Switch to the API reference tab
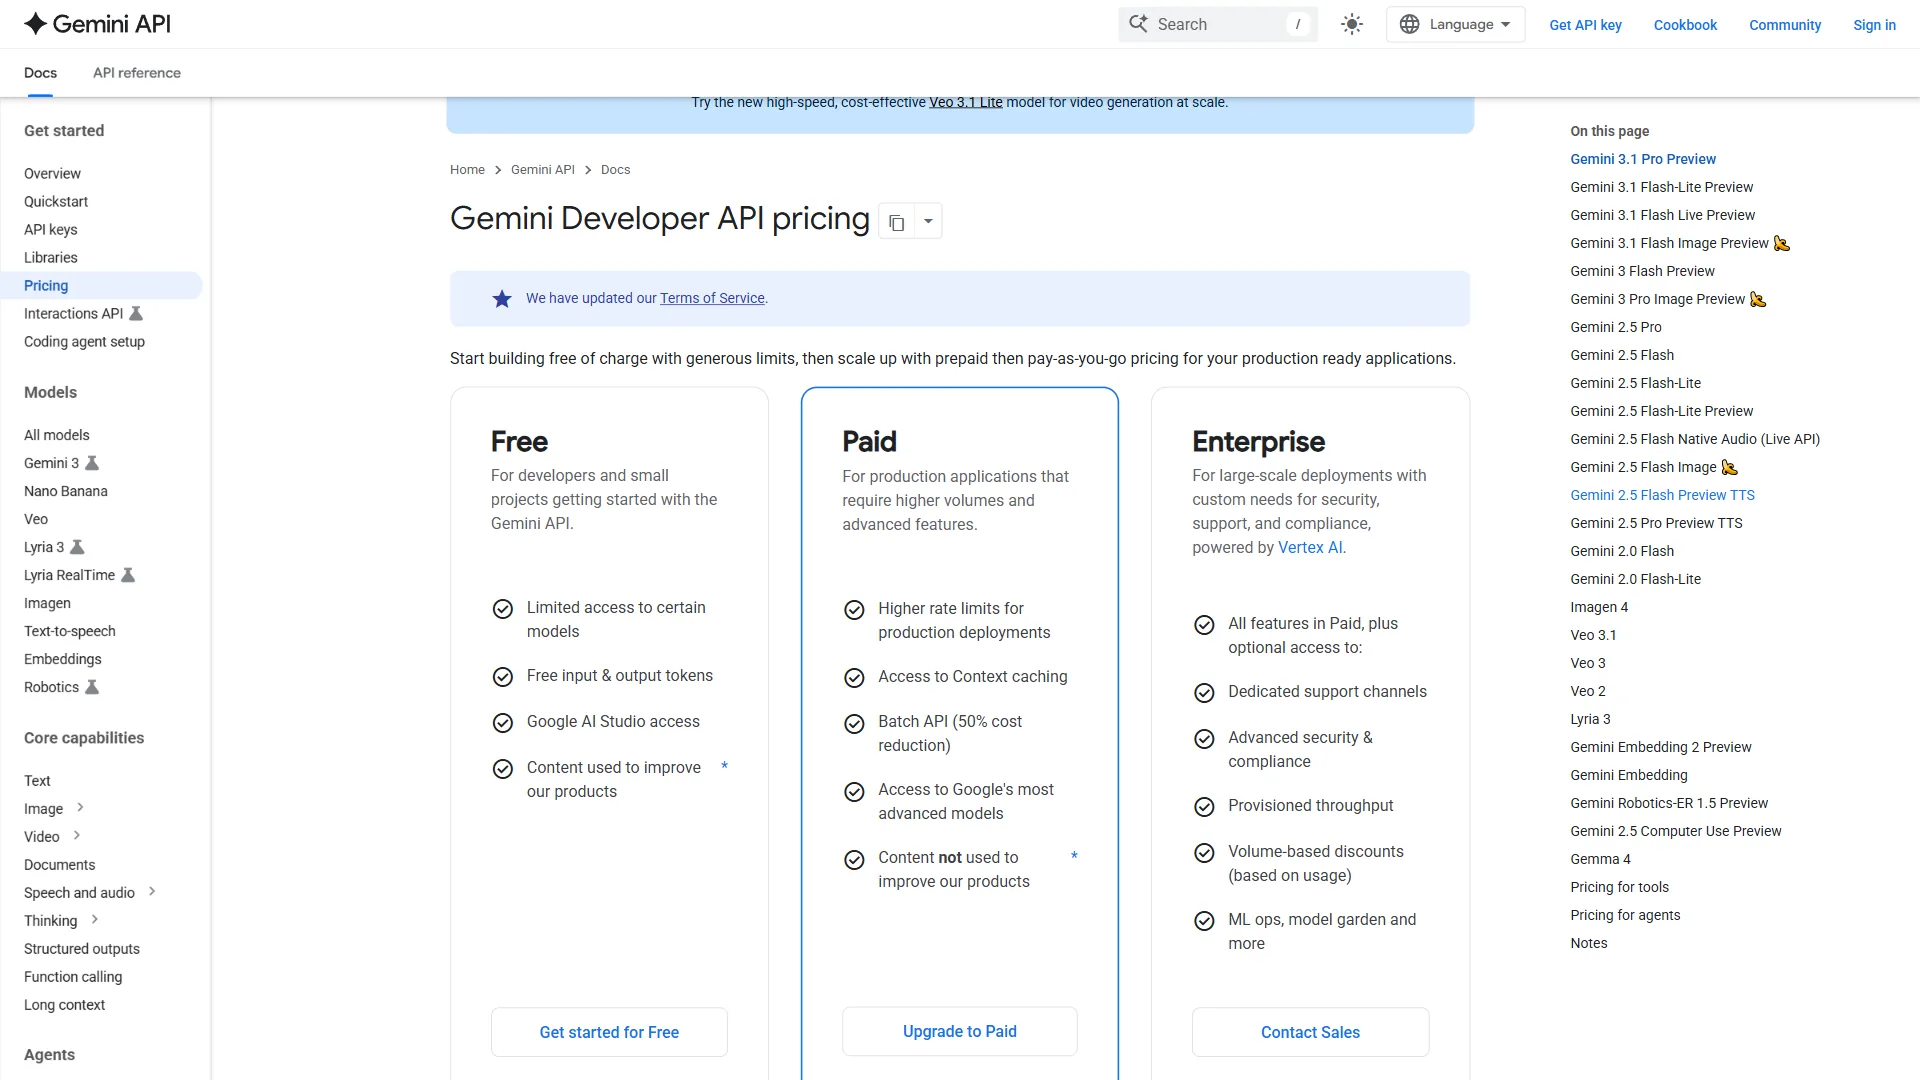This screenshot has width=1920, height=1080. pyautogui.click(x=137, y=73)
